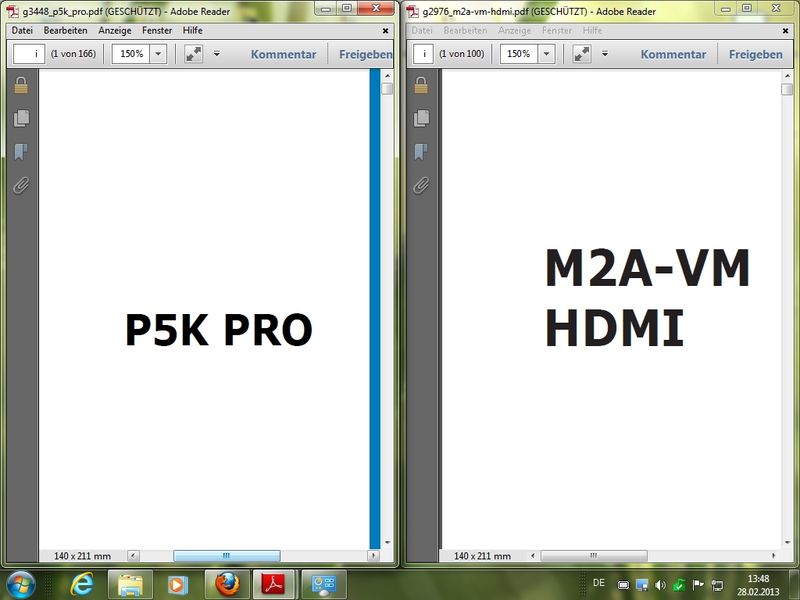Screen dimensions: 800x600
Task: Open page thumbnails panel in P5K window
Action: pyautogui.click(x=21, y=118)
